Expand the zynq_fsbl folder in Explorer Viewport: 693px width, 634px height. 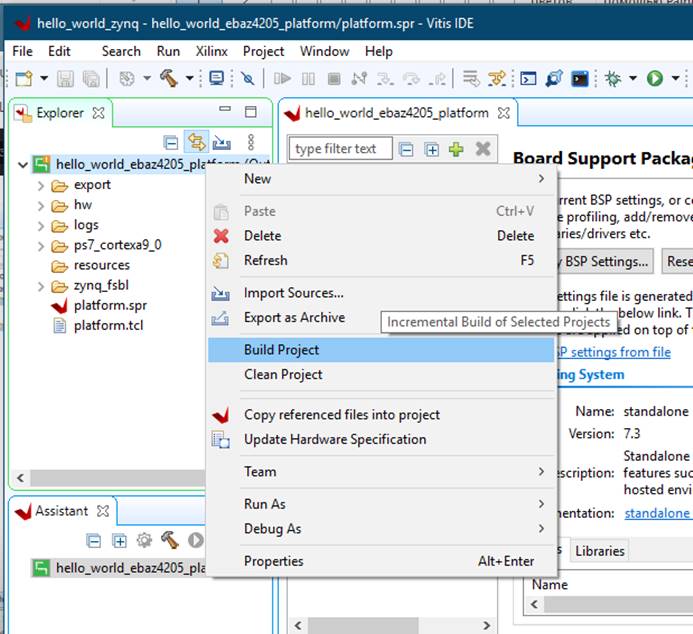coord(40,286)
